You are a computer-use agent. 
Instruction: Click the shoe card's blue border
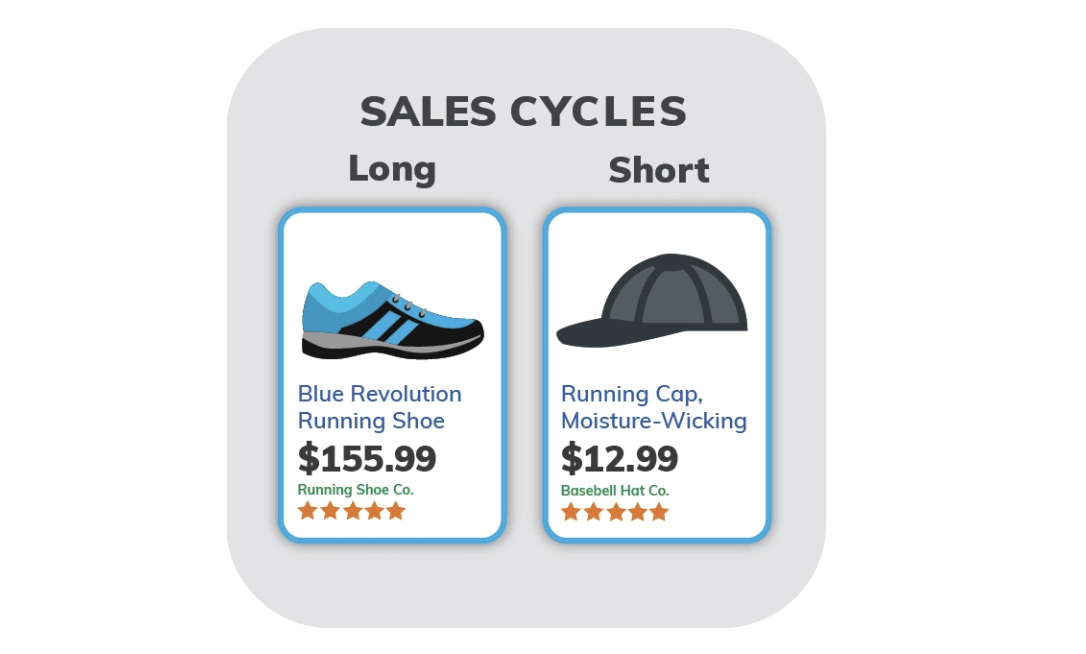point(281,374)
